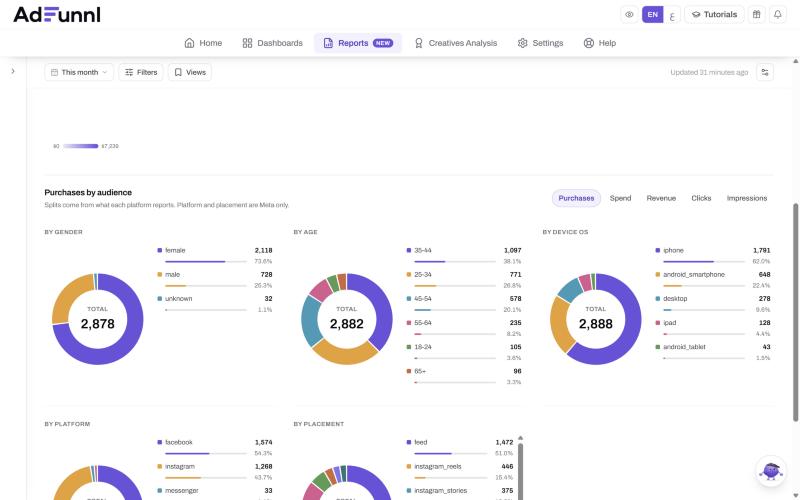Click the Reports document icon
This screenshot has height=500, width=800.
(328, 43)
